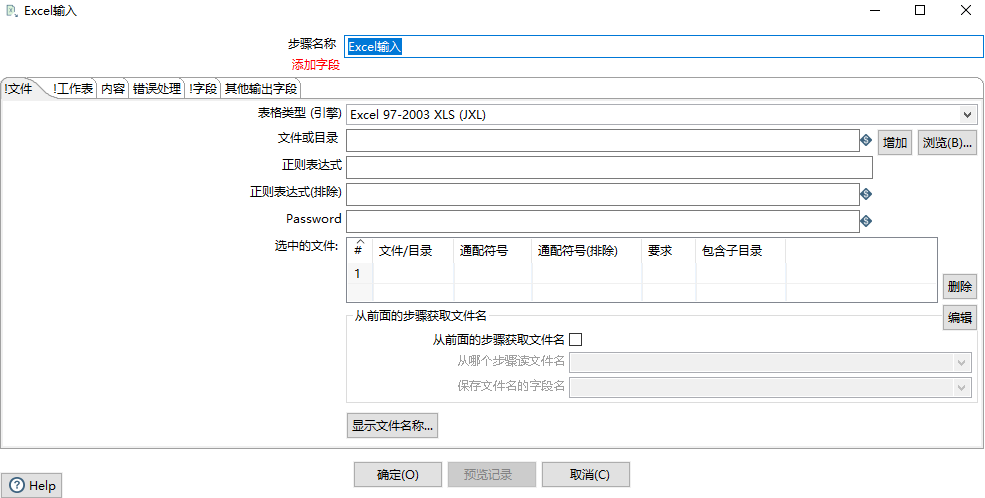Screen dimensions: 985x498
Task: Click the 删除 button
Action: (x=960, y=286)
